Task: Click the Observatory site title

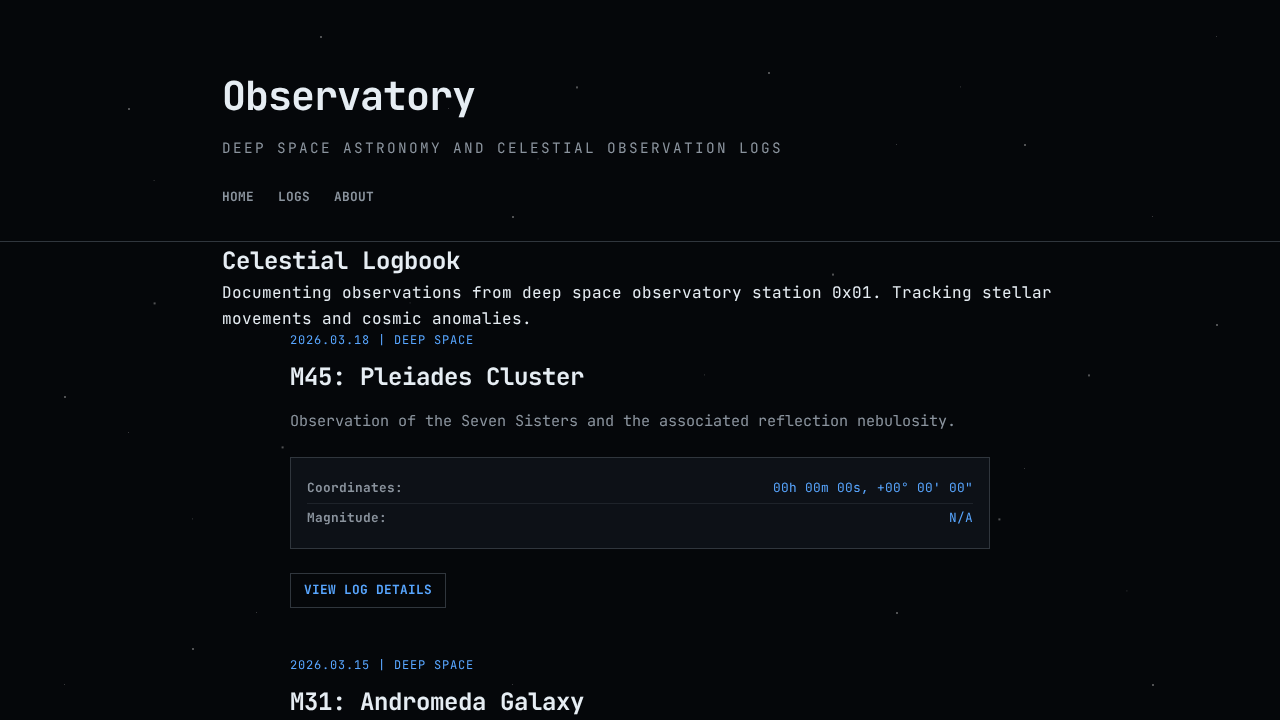Action: pyautogui.click(x=348, y=97)
